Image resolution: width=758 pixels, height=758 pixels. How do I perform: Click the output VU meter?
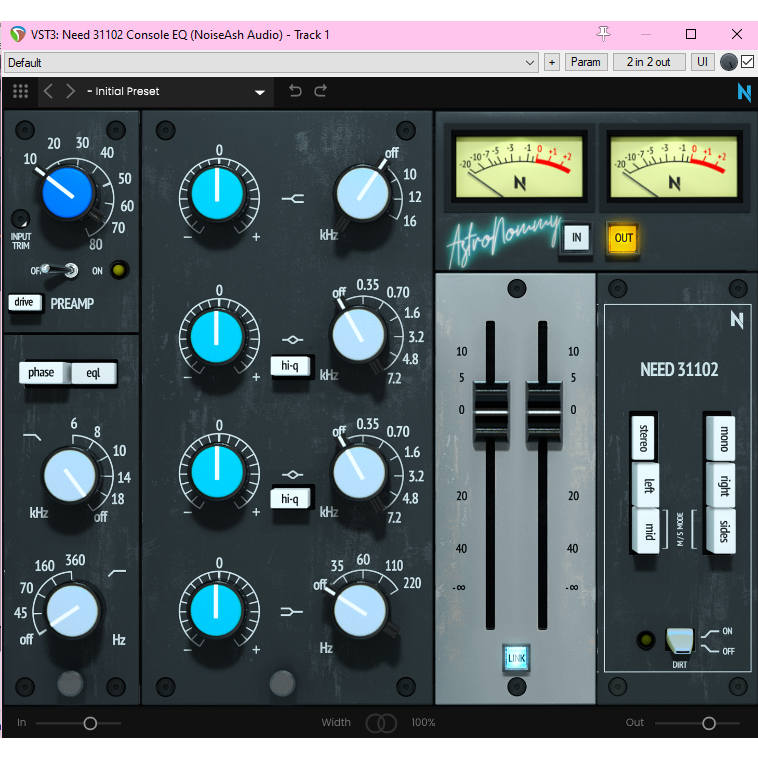coord(673,166)
